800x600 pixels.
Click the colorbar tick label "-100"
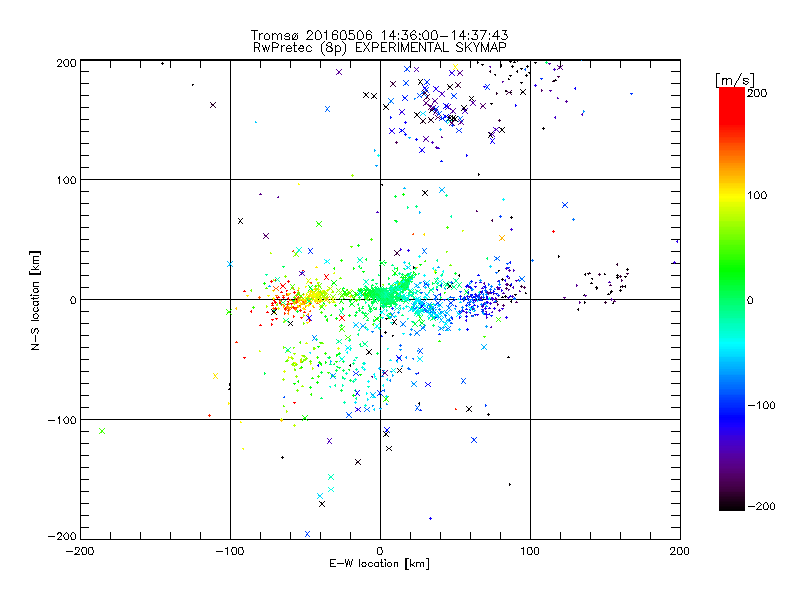[761, 405]
